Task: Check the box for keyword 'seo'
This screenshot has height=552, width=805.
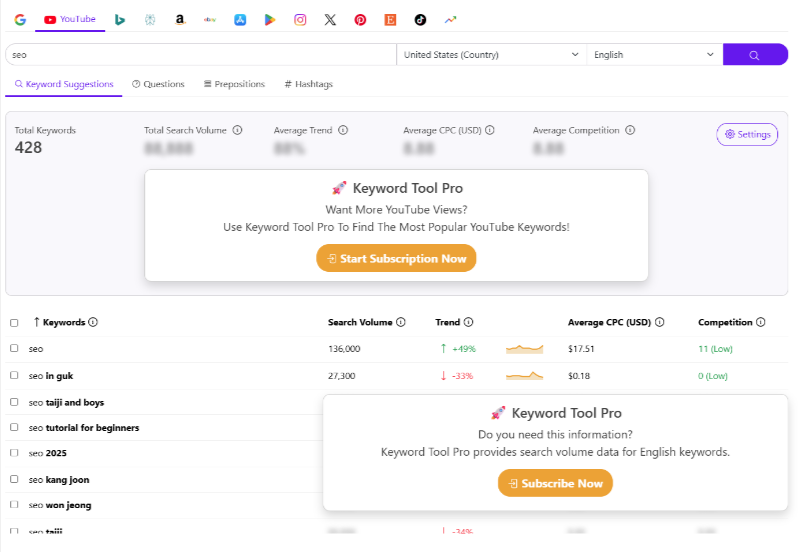Action: [14, 348]
